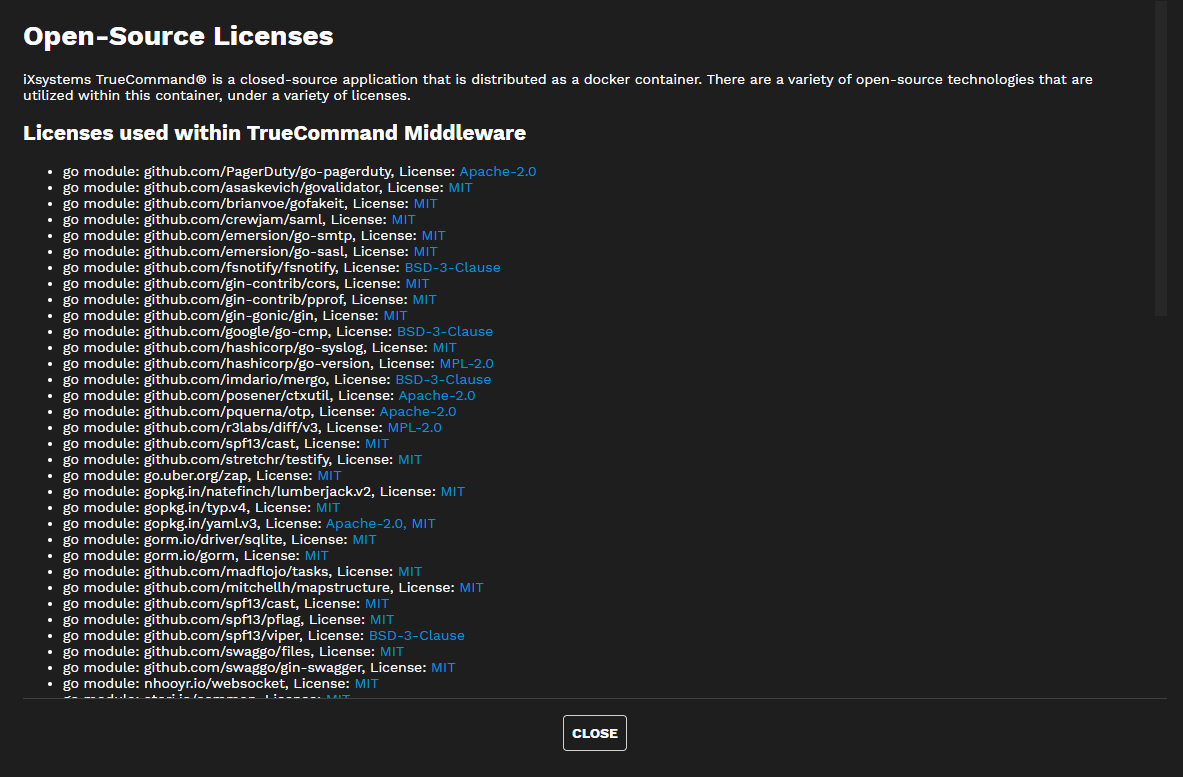Image resolution: width=1183 pixels, height=777 pixels.
Task: Click the license list vertical scrollbar
Action: point(1160,160)
